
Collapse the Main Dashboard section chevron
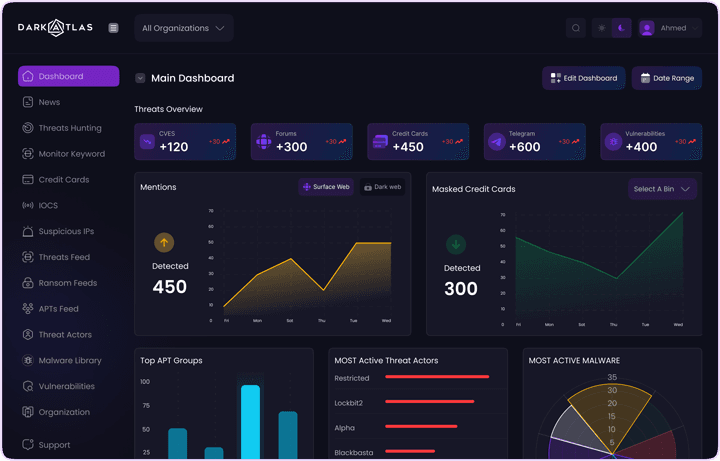coord(140,78)
